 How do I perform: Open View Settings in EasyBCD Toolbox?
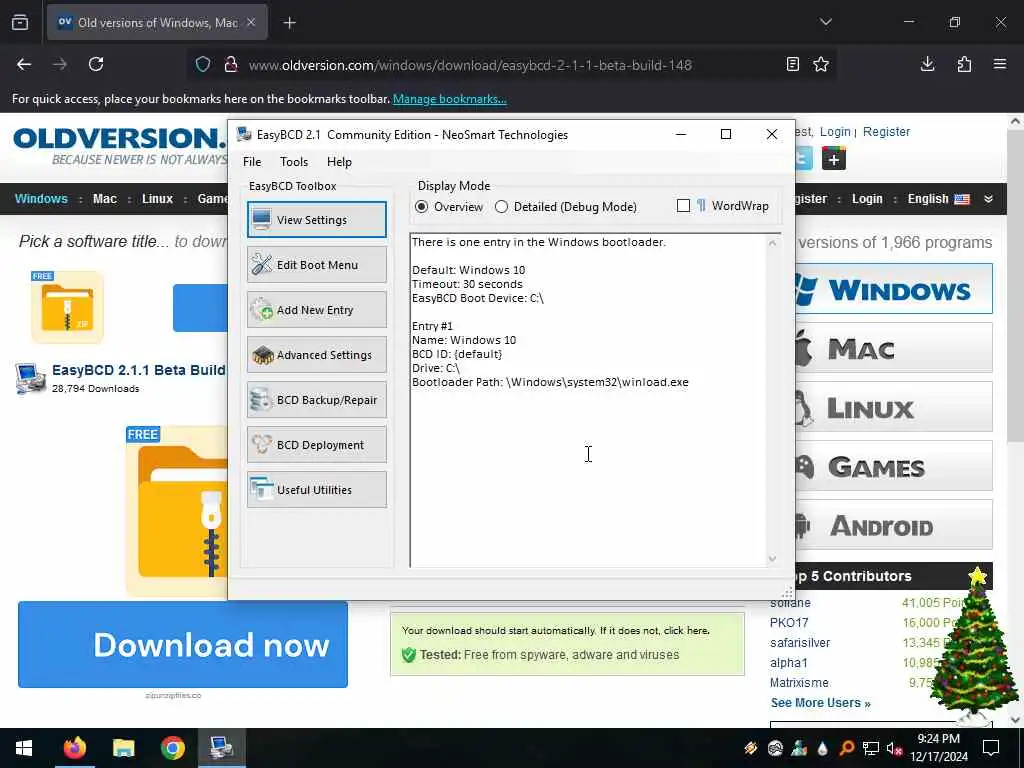pos(317,219)
